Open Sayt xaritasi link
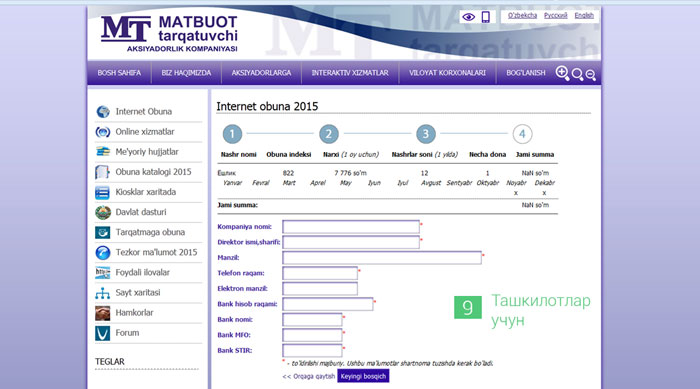The image size is (700, 389). pos(138,293)
